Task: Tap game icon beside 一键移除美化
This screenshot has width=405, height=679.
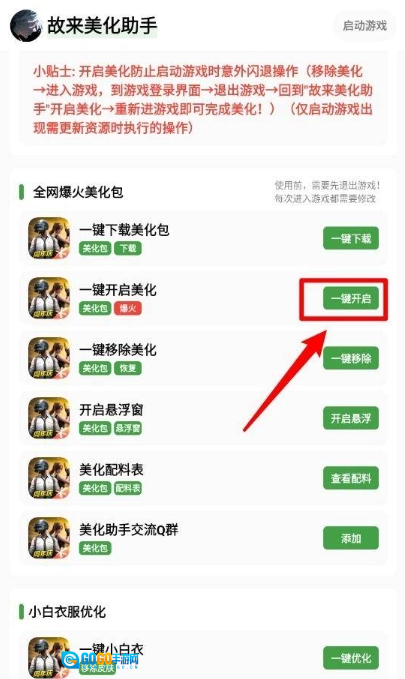Action: [x=49, y=358]
